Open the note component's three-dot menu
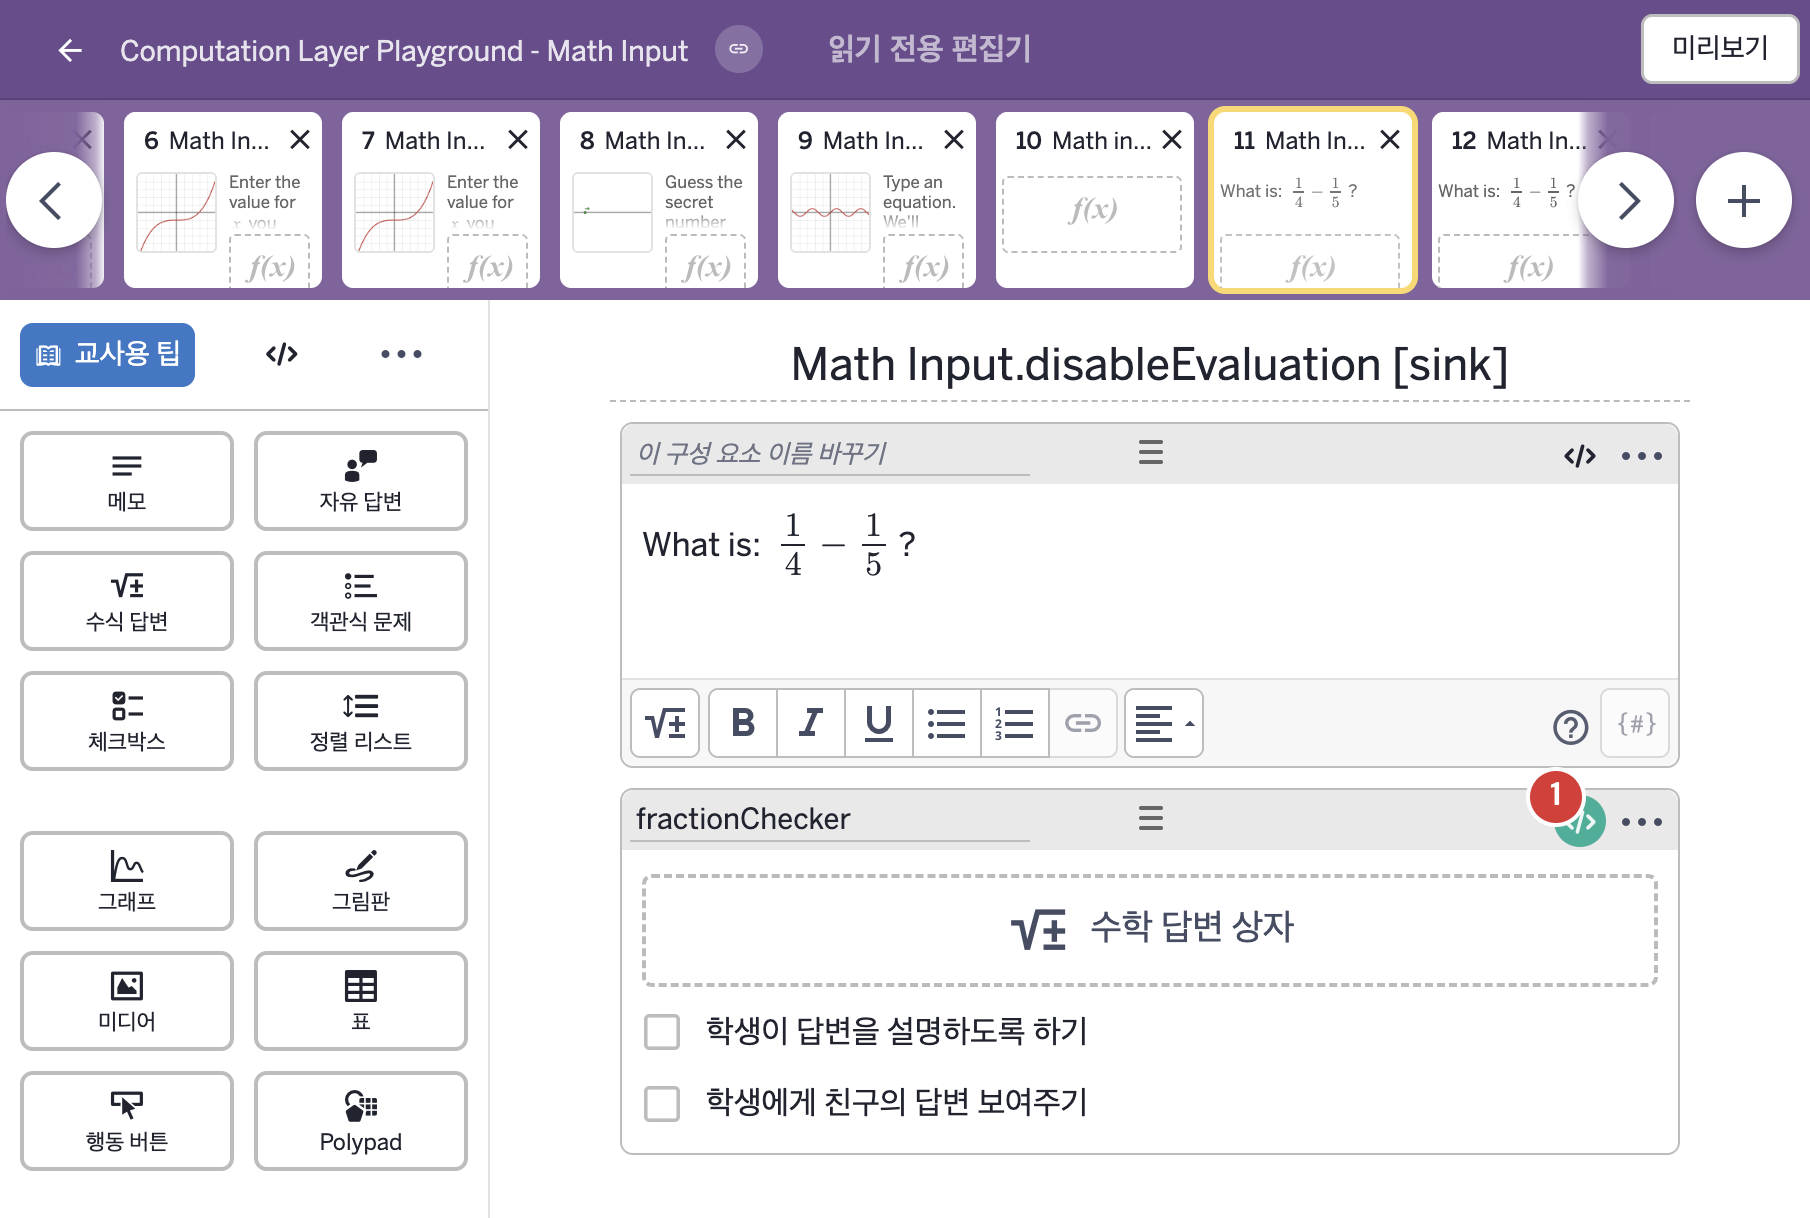The image size is (1810, 1218). click(x=1642, y=456)
